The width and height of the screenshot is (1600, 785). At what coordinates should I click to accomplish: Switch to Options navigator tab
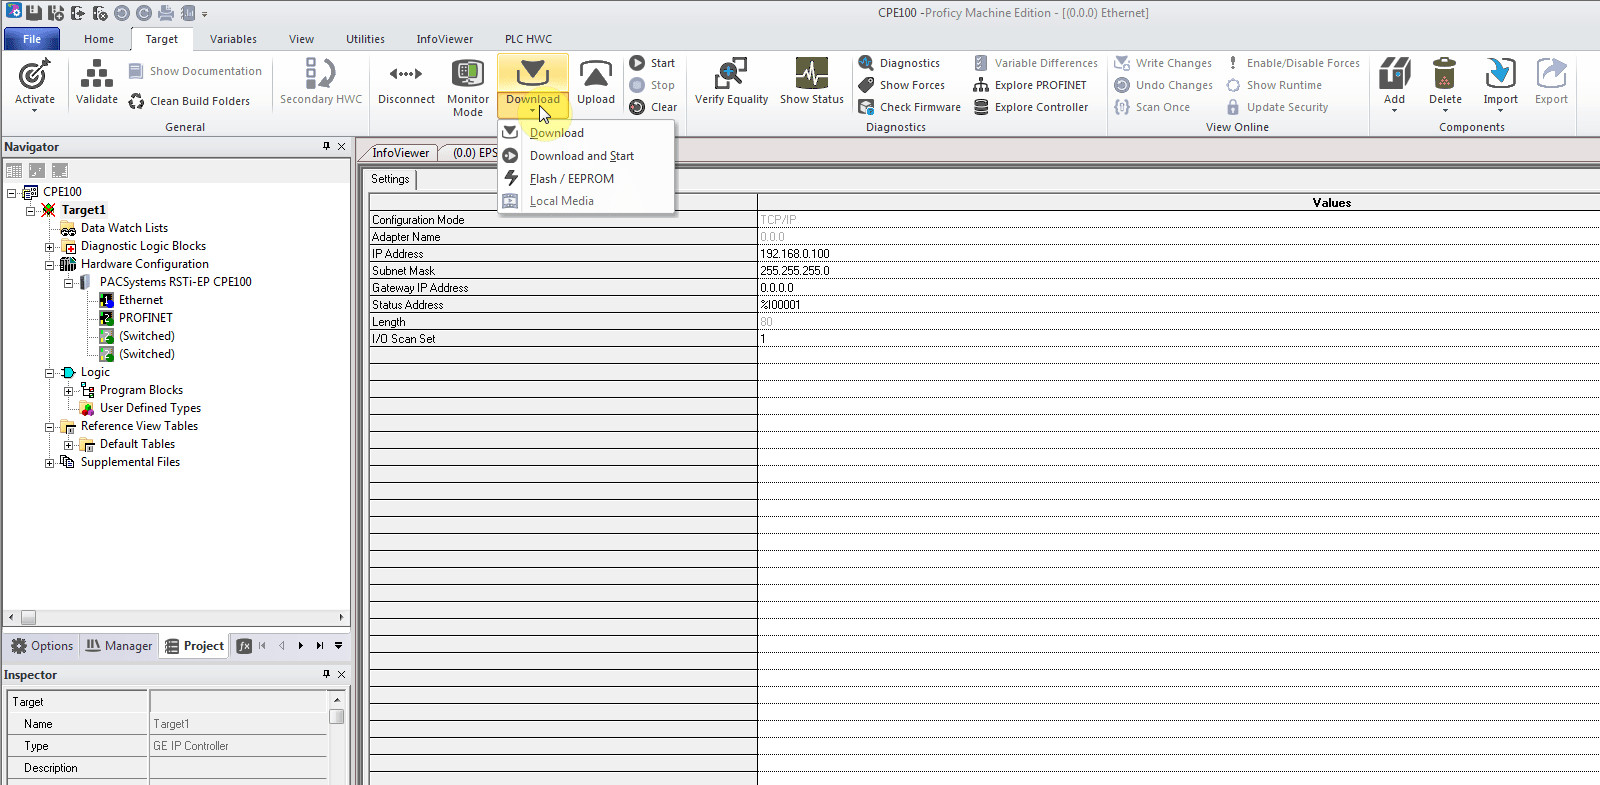point(42,646)
